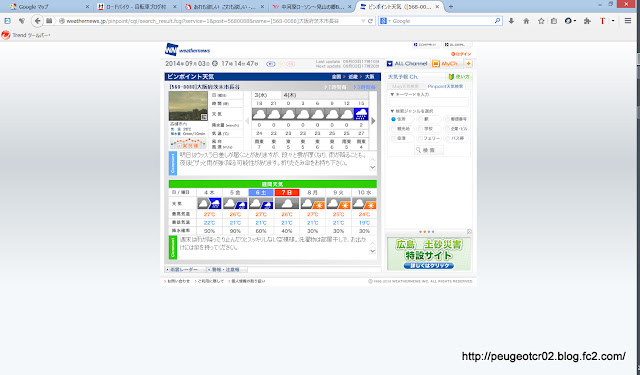Collapse the search genre selection triangle
The width and height of the screenshot is (640, 375).
coord(392,111)
